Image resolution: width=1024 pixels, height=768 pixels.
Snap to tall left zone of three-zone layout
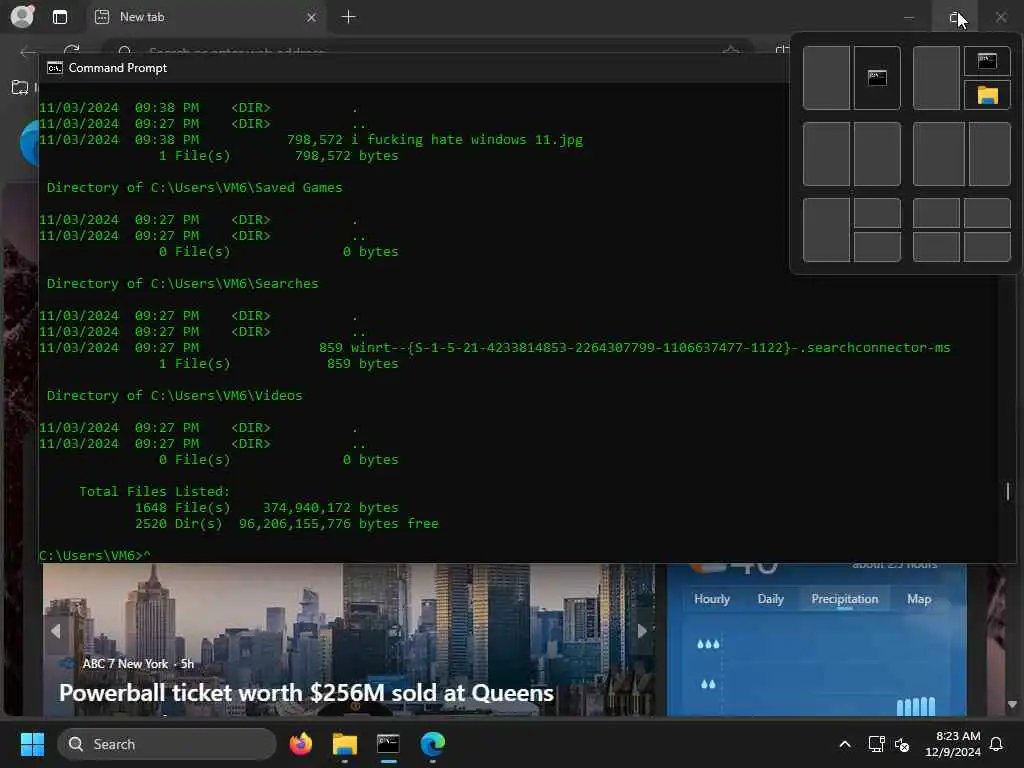pos(826,231)
